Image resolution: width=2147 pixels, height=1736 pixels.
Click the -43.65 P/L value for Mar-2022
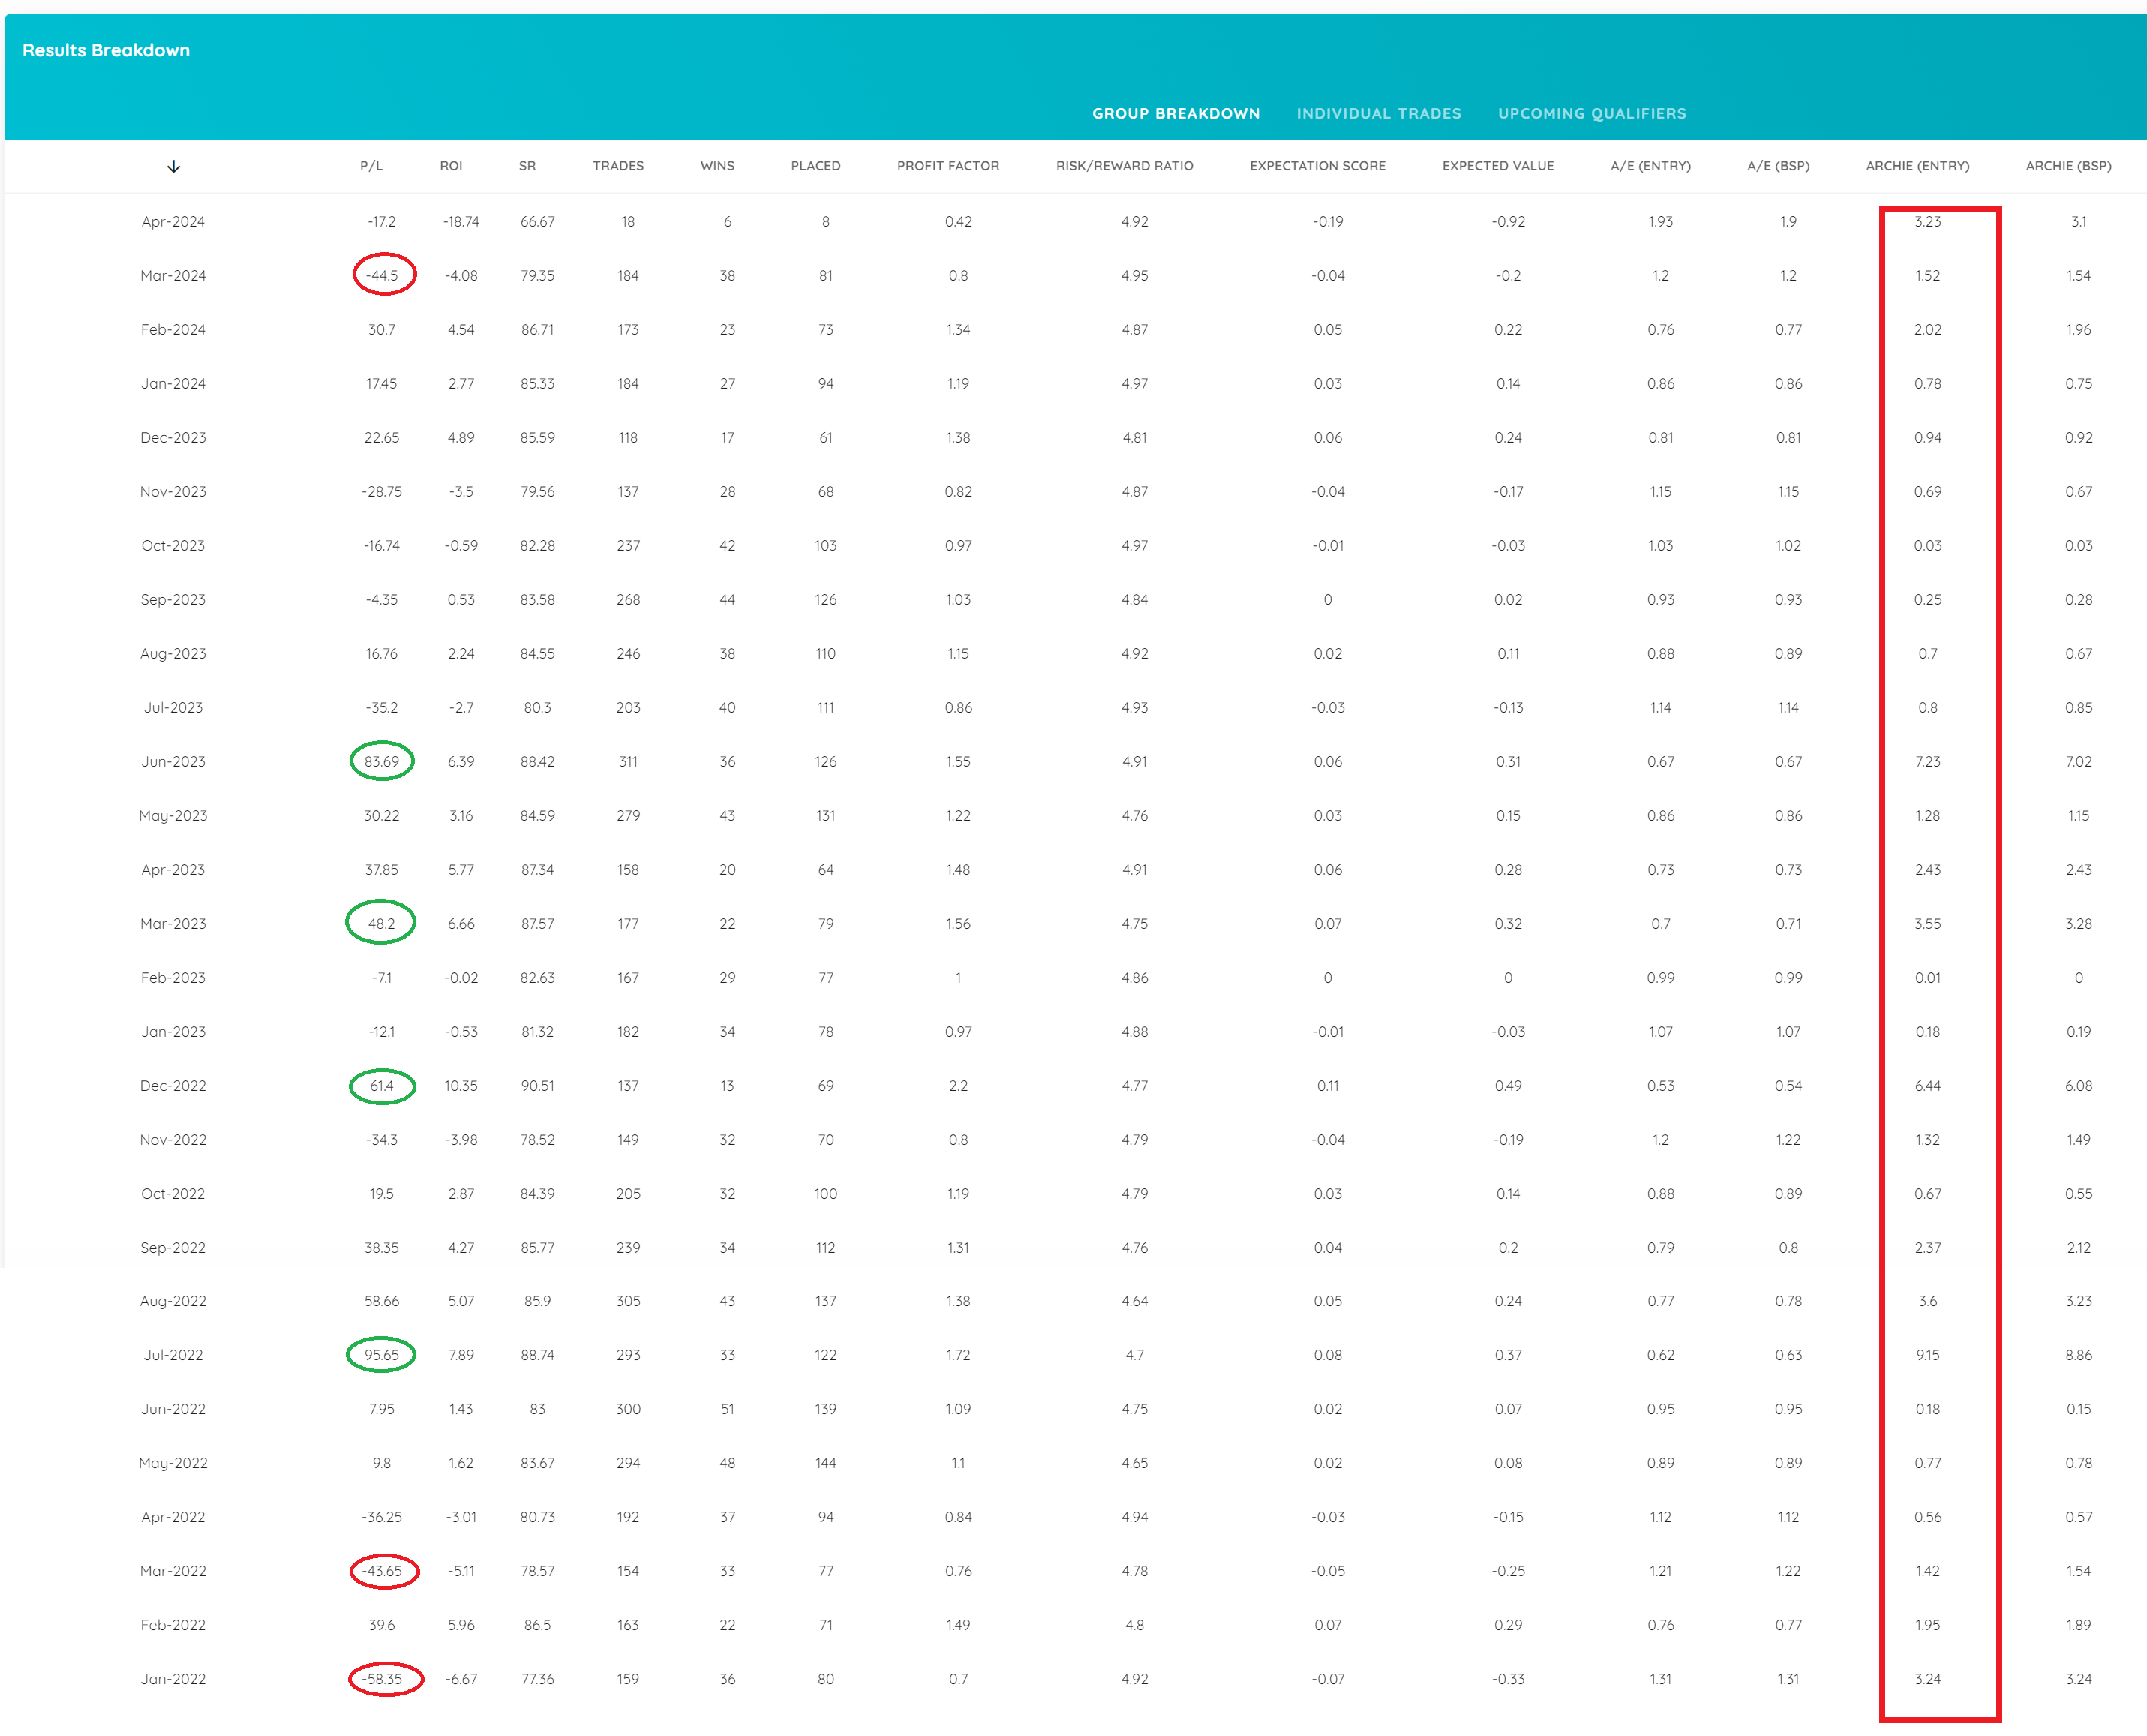coord(382,1571)
